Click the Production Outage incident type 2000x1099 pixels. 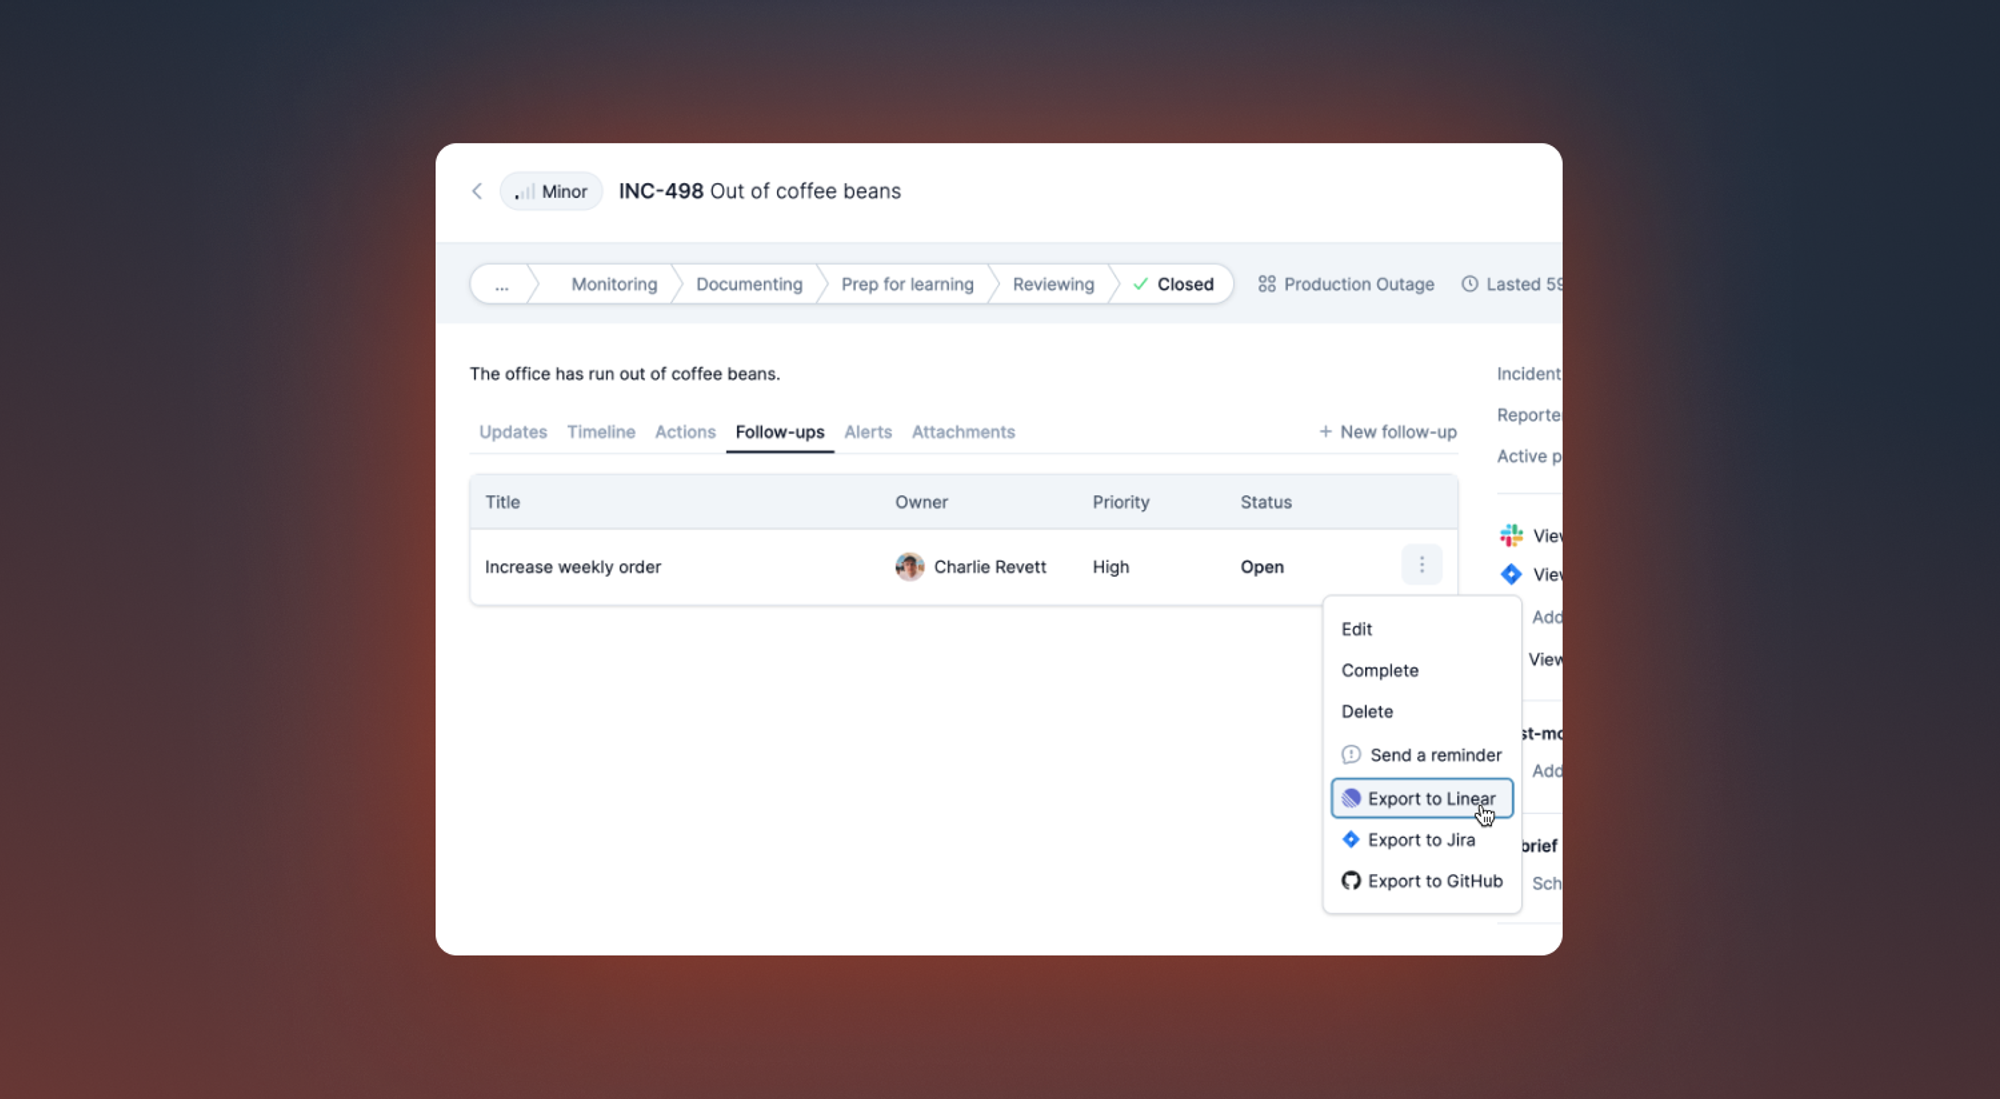(x=1346, y=284)
